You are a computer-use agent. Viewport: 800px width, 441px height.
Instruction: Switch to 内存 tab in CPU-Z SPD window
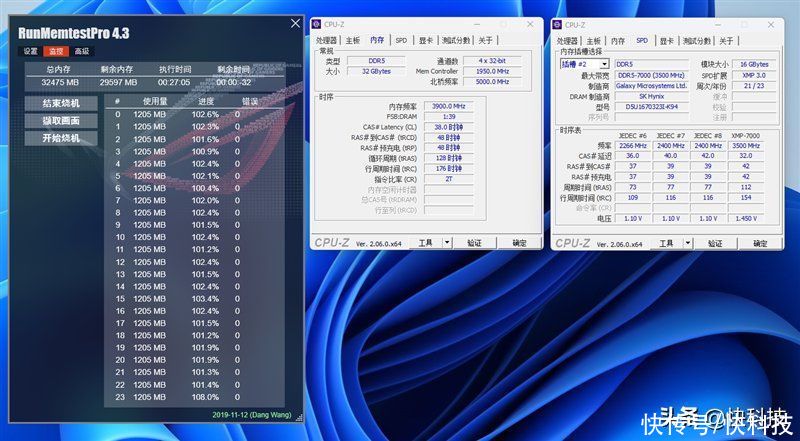click(x=618, y=41)
